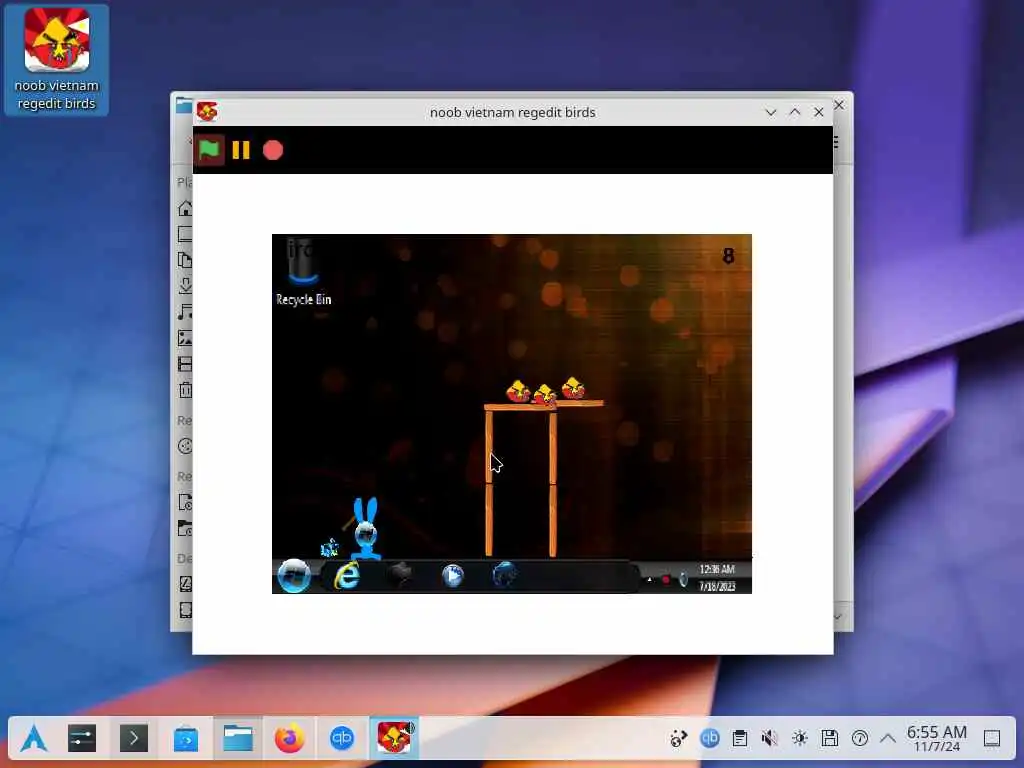This screenshot has height=768, width=1024.
Task: Pause the game with the yellow pause button
Action: click(241, 150)
